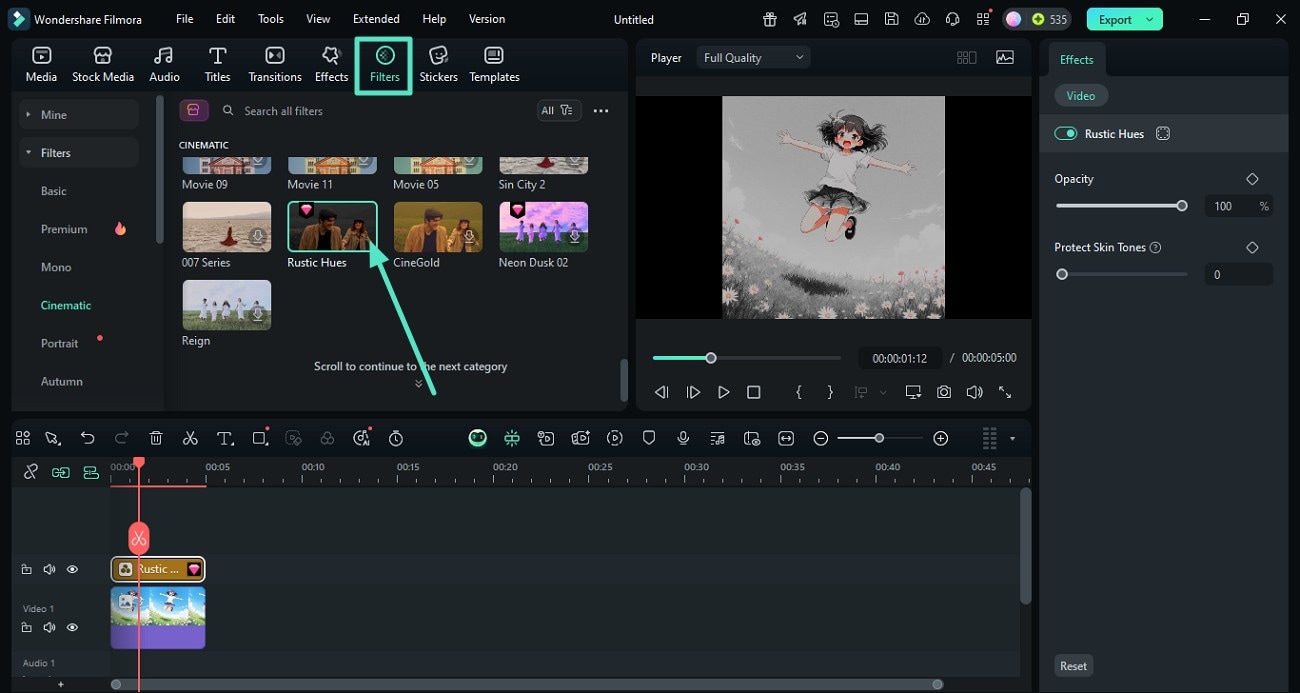Hide the Video 1 track
This screenshot has height=693, width=1300.
(72, 627)
